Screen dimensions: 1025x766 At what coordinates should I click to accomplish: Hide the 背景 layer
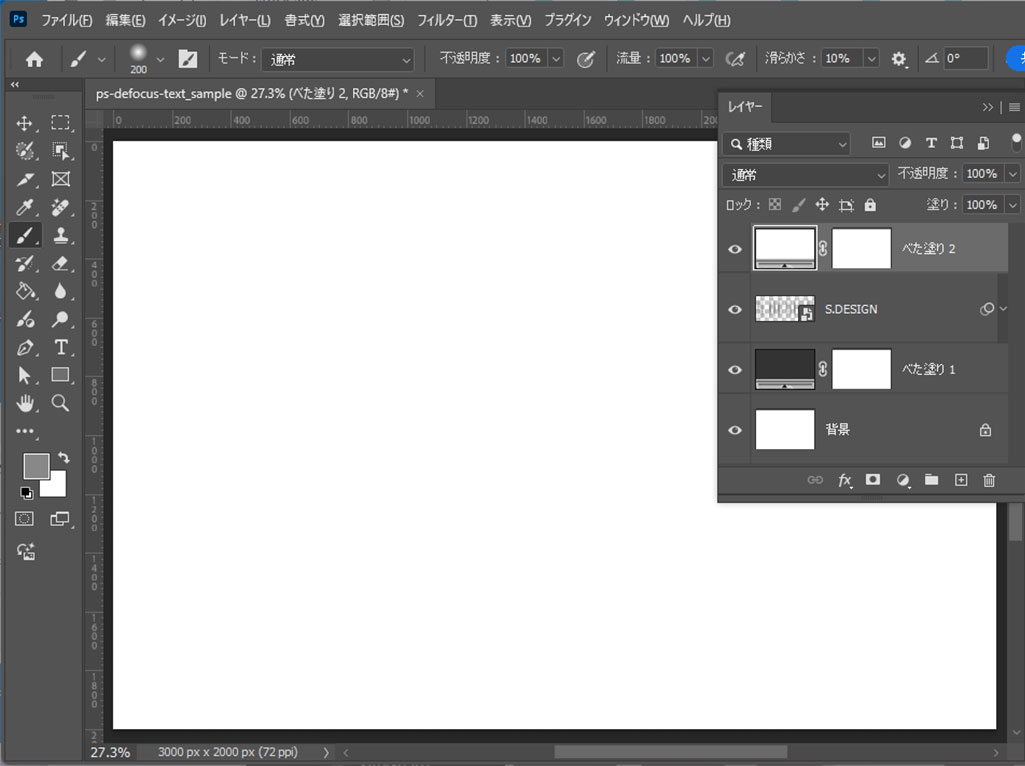[x=735, y=430]
